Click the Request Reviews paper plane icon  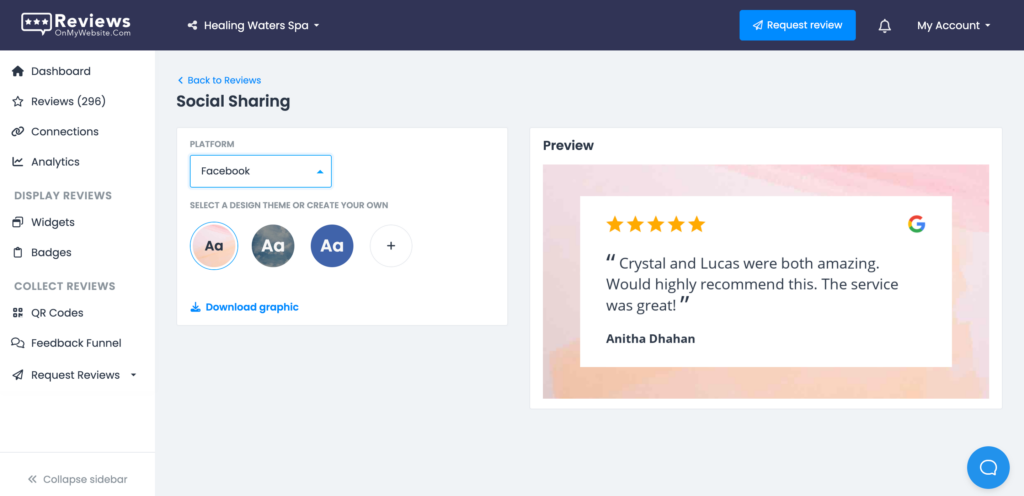coord(18,375)
